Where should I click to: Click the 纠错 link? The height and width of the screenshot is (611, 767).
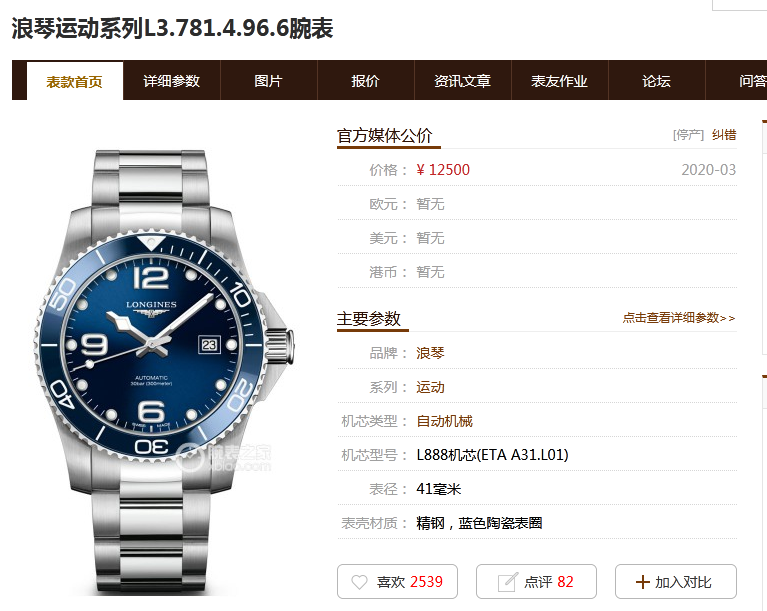click(724, 135)
